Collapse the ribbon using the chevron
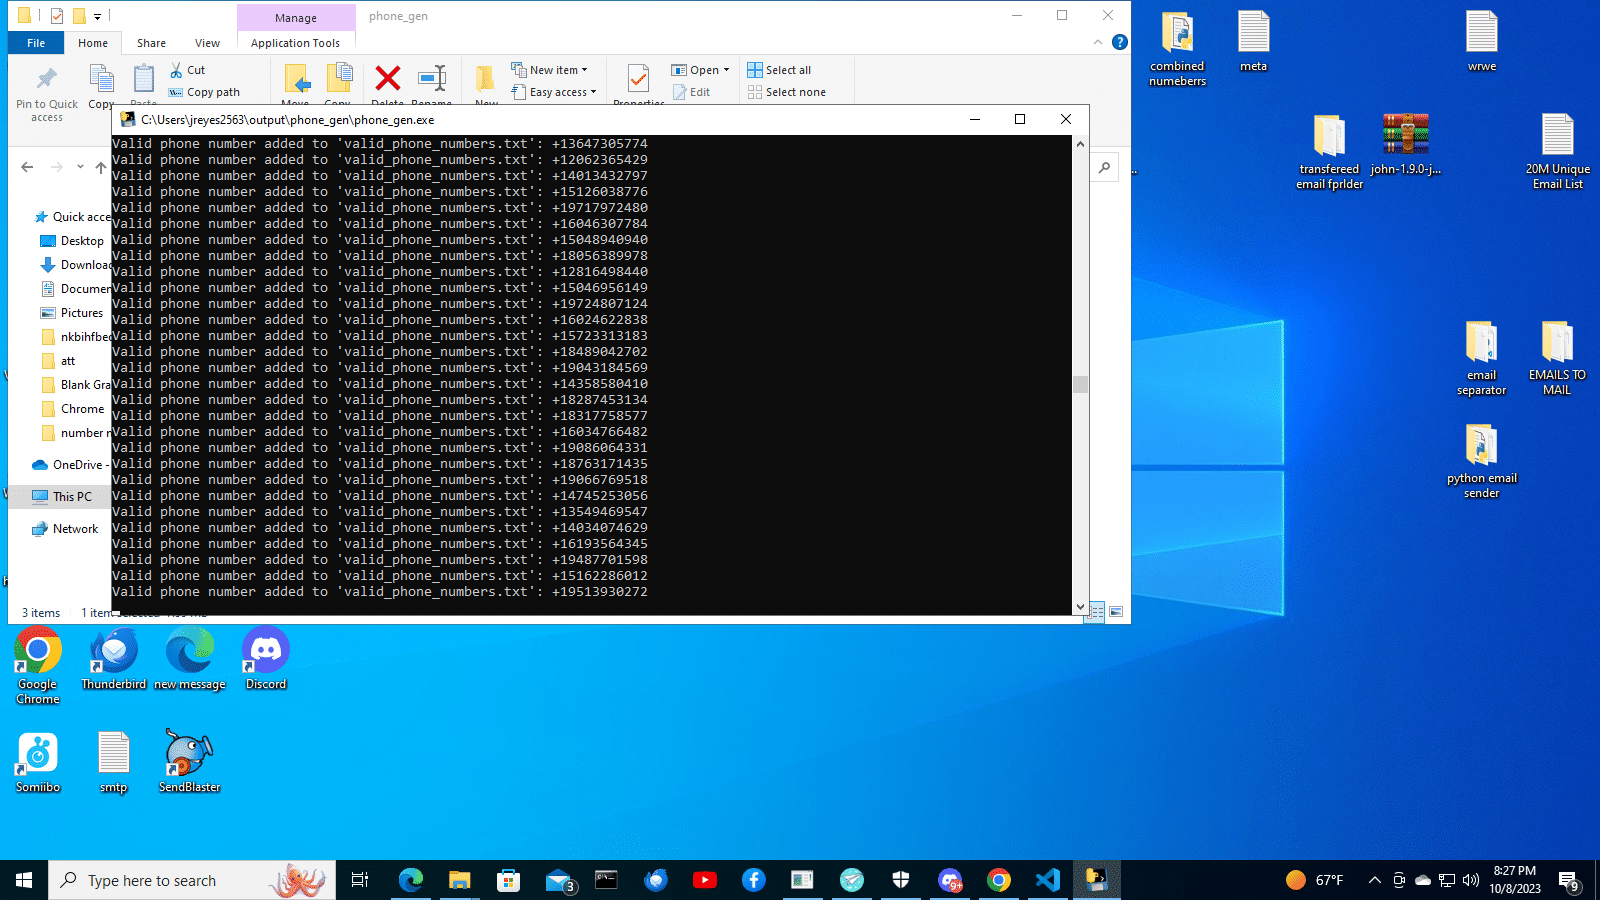This screenshot has width=1600, height=900. [x=1098, y=42]
